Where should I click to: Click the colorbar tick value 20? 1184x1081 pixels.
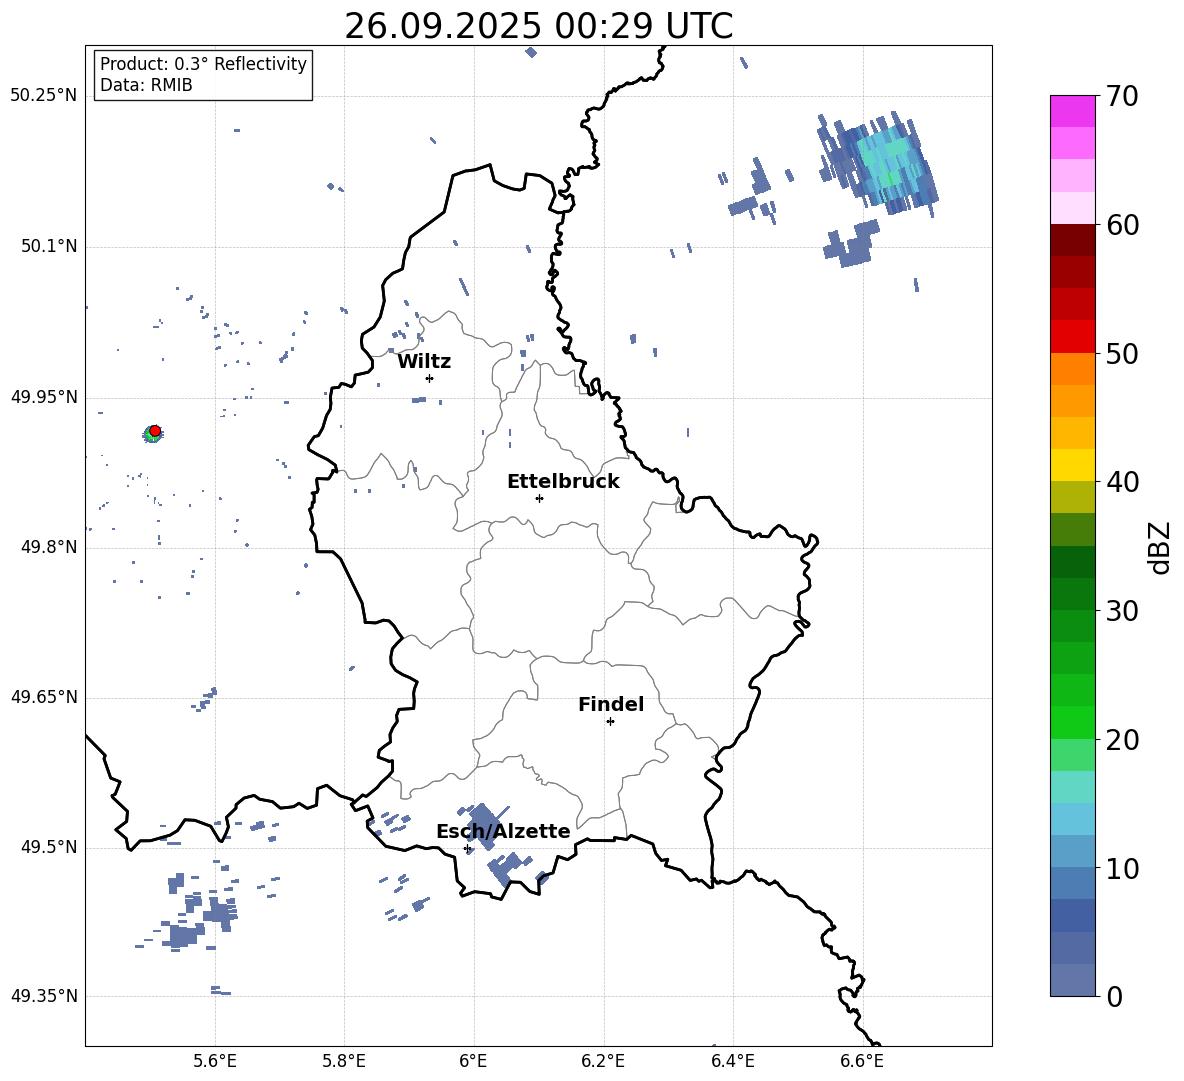tap(1121, 740)
